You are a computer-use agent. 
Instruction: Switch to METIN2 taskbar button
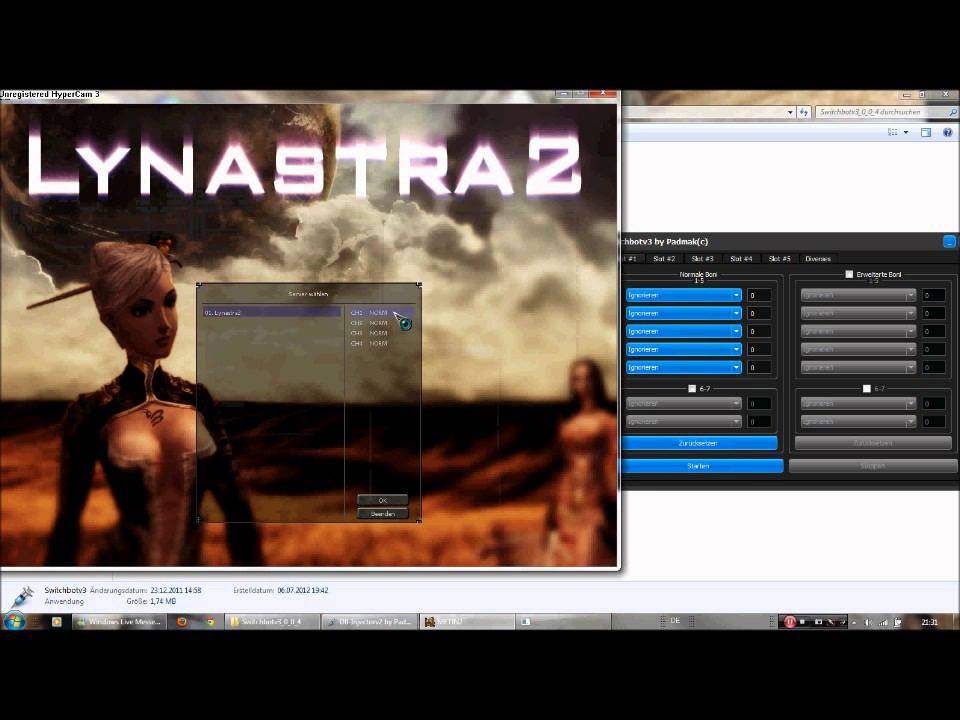[467, 621]
